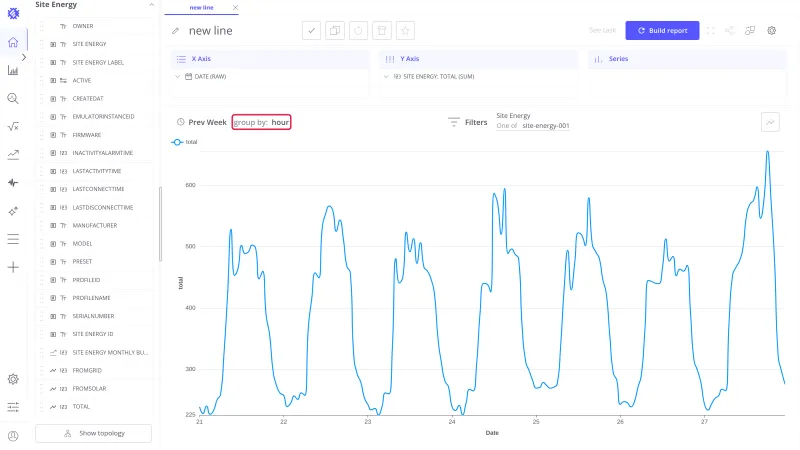This screenshot has width=800, height=450.
Task: Open the linked windows icon
Action: [750, 31]
